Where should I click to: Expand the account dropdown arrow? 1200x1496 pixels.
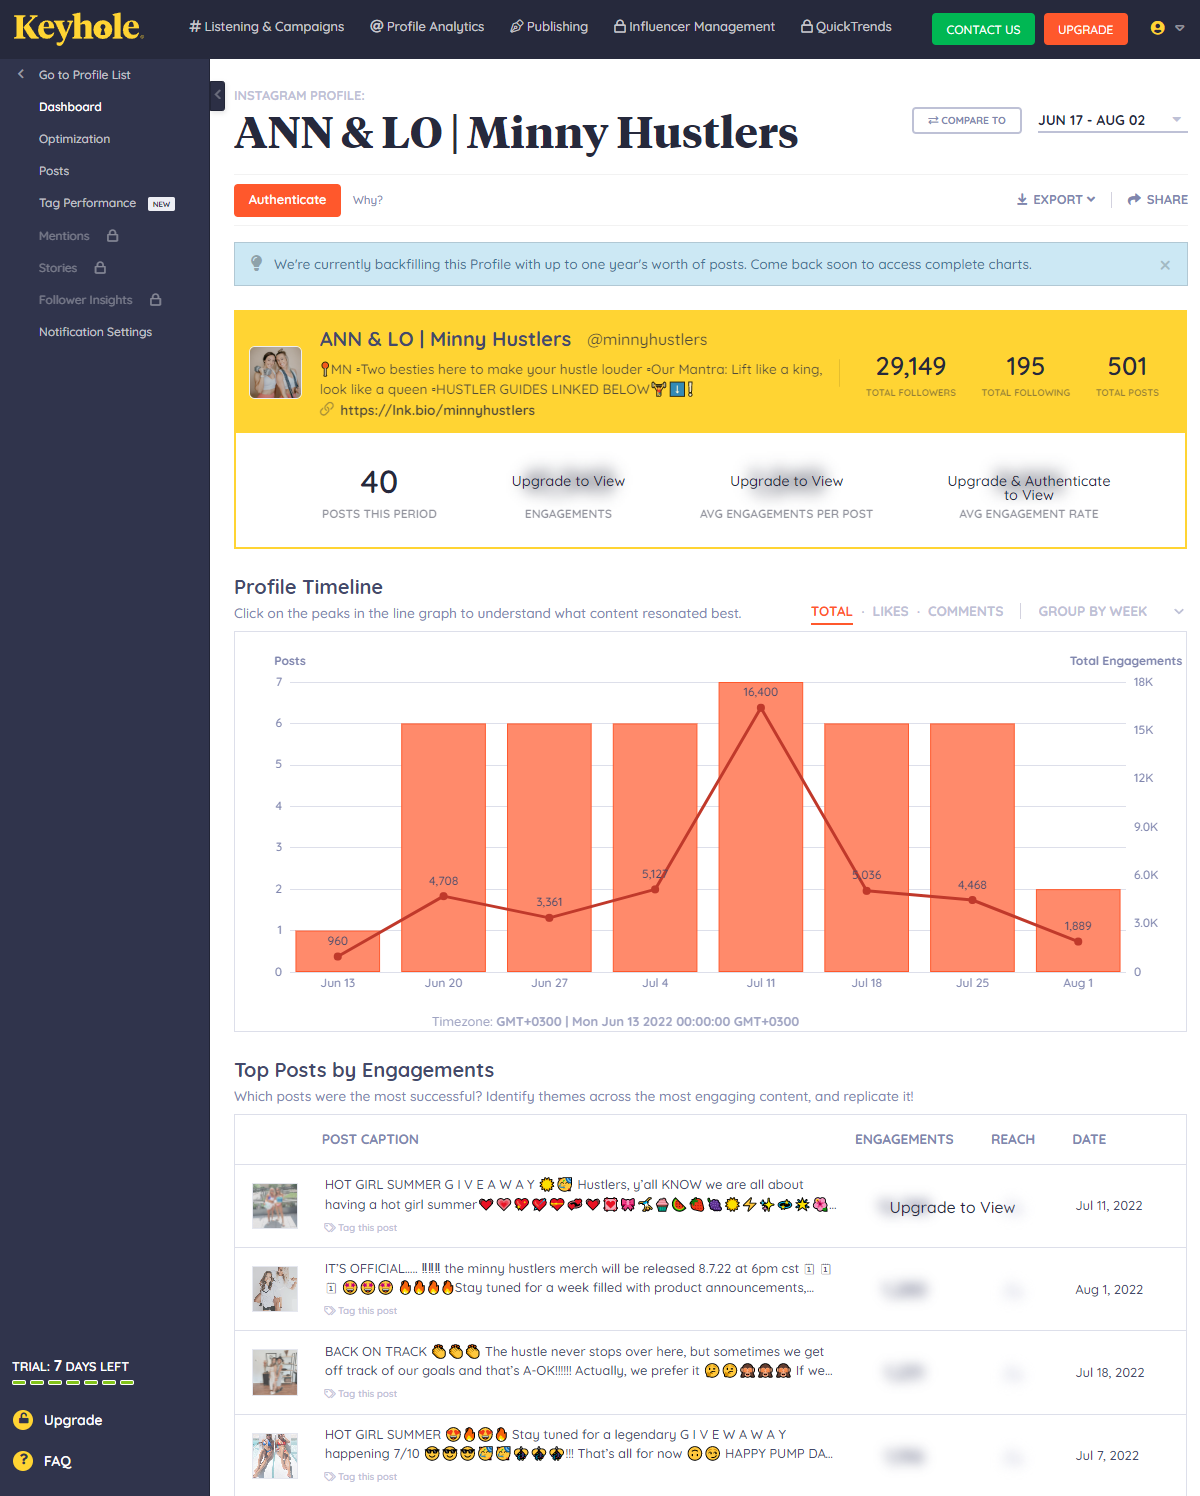pos(1180,28)
